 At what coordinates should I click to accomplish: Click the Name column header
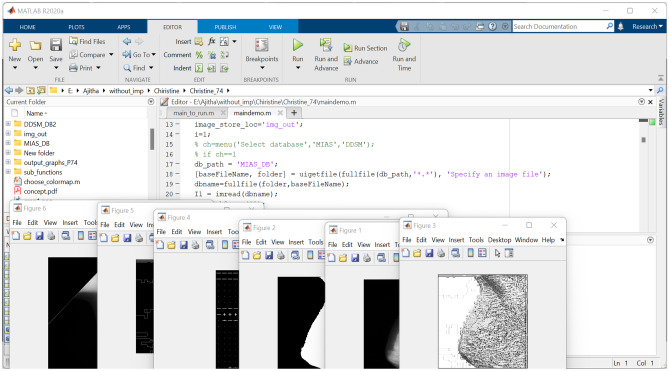pos(36,113)
